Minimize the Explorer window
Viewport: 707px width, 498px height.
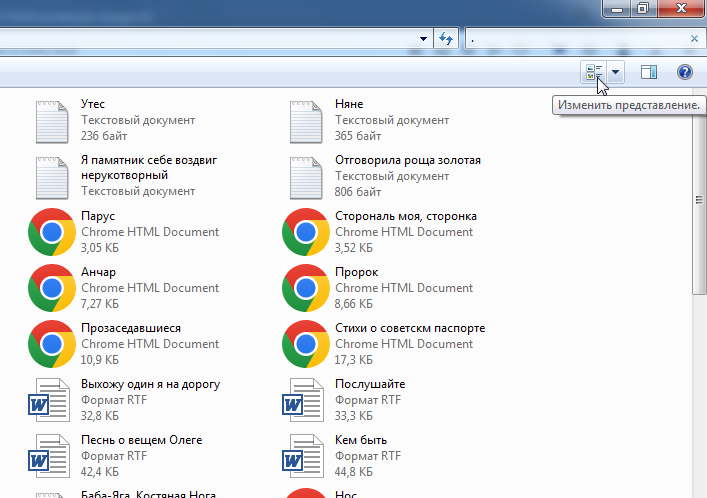(617, 9)
